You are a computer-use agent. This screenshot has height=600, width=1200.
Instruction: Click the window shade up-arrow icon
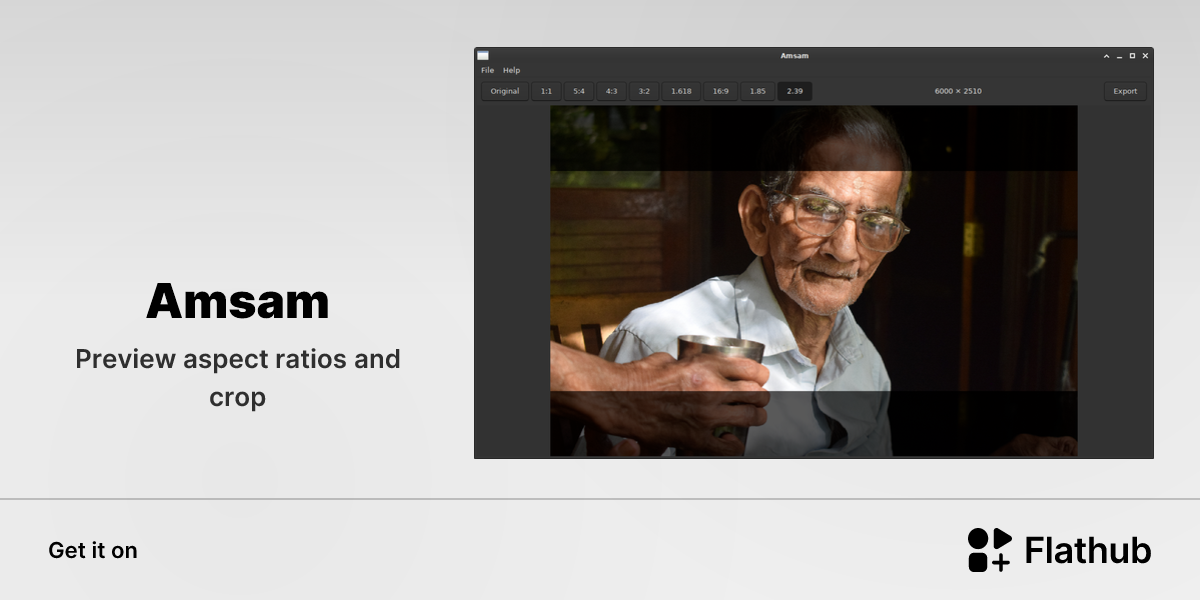coord(1107,56)
